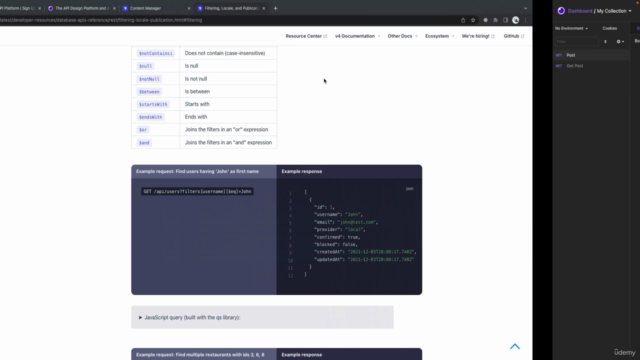Image resolution: width=640 pixels, height=360 pixels.
Task: Open Cookies in Insomnia
Action: 609,29
